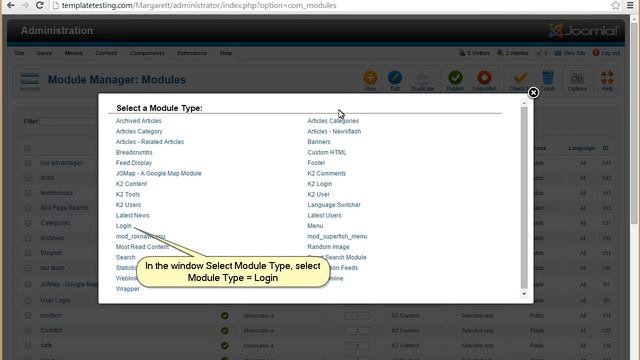Screen dimensions: 640x360
Task: Close the Select a Module Type popup
Action: tap(533, 93)
